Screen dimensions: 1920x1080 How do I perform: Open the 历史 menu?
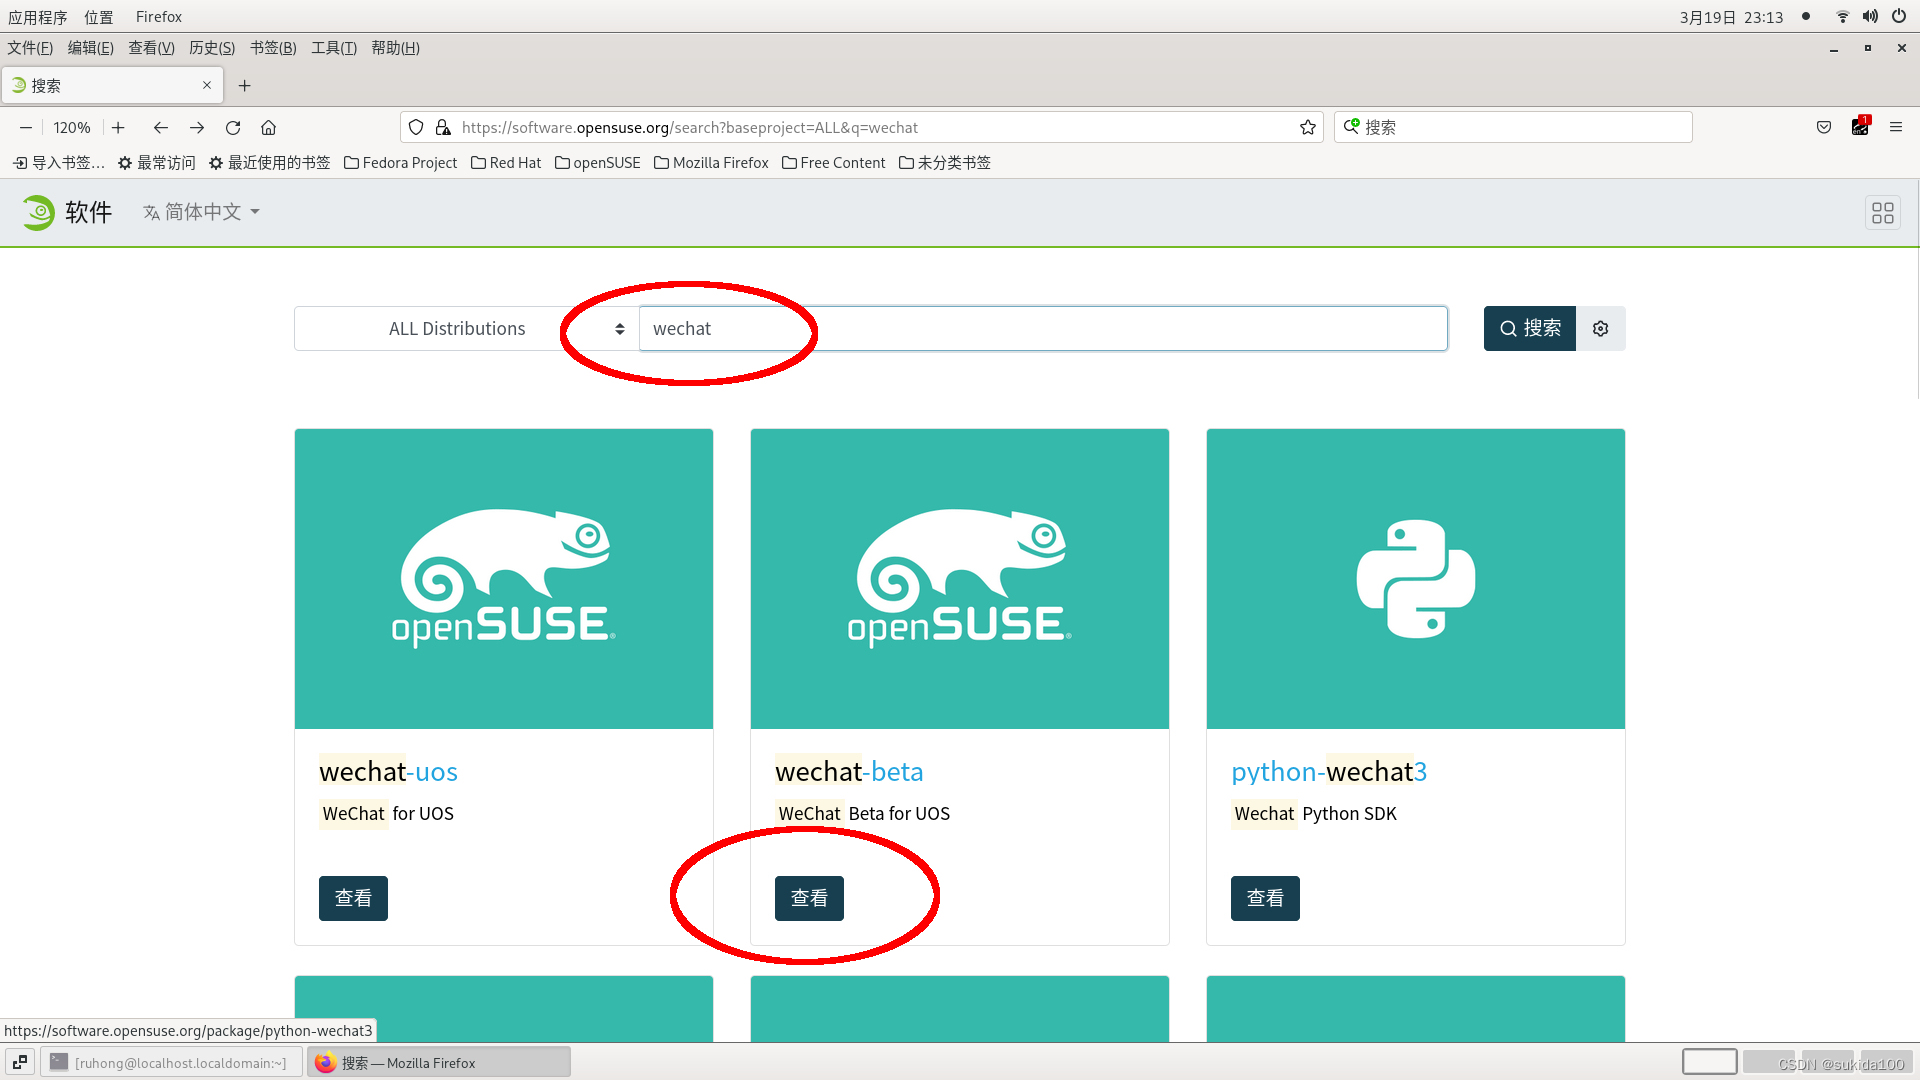click(x=212, y=48)
